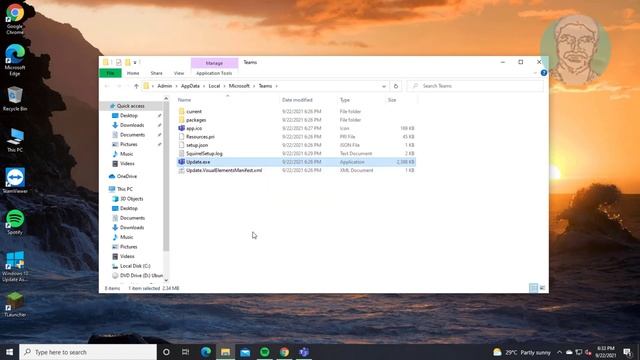Expand the chevron after Teams in breadcrumb
Image resolution: width=640 pixels, height=360 pixels.
(277, 86)
